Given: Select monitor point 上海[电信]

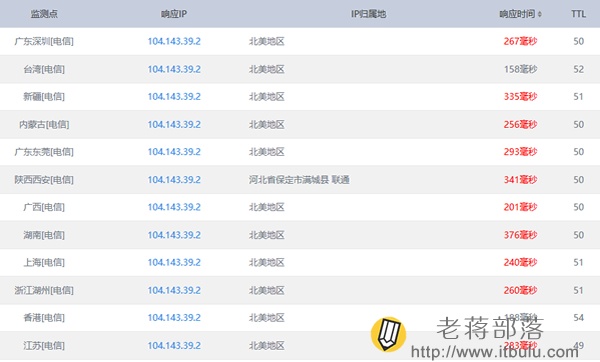Looking at the screenshot, I should 44,262.
